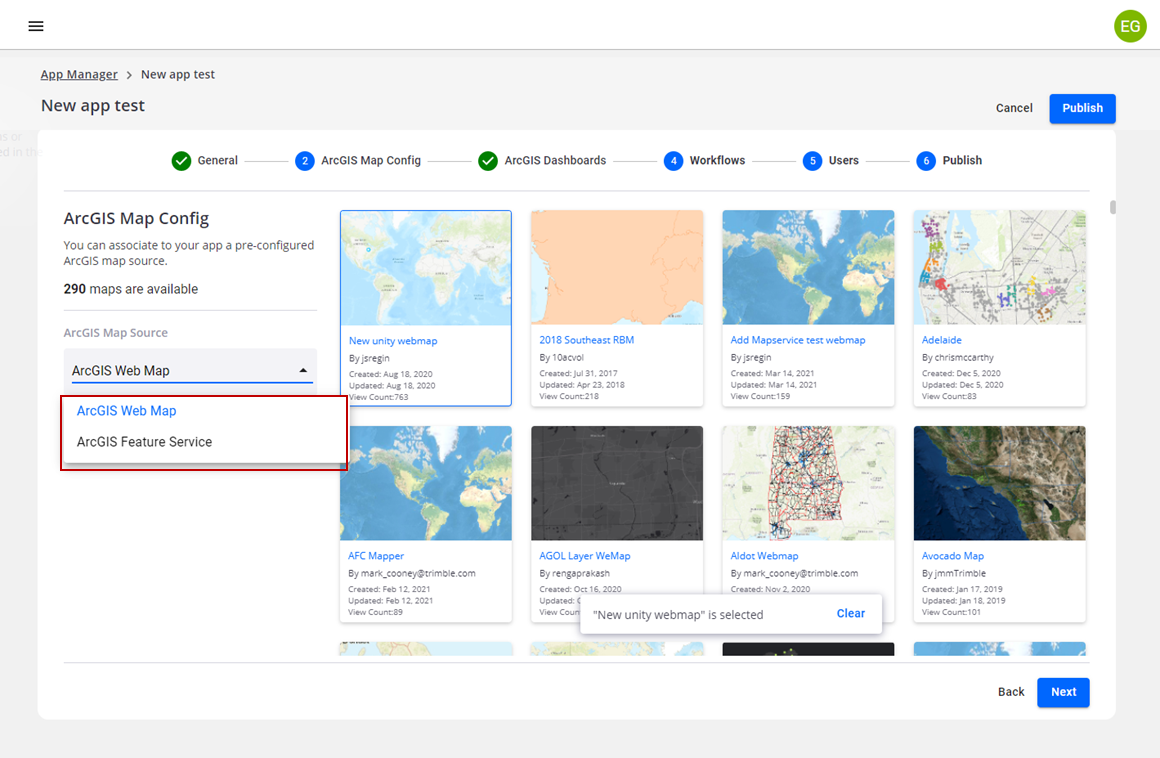Screen dimensions: 1160x758
Task: Open Add Mapservice test webmap title link
Action: pos(798,340)
